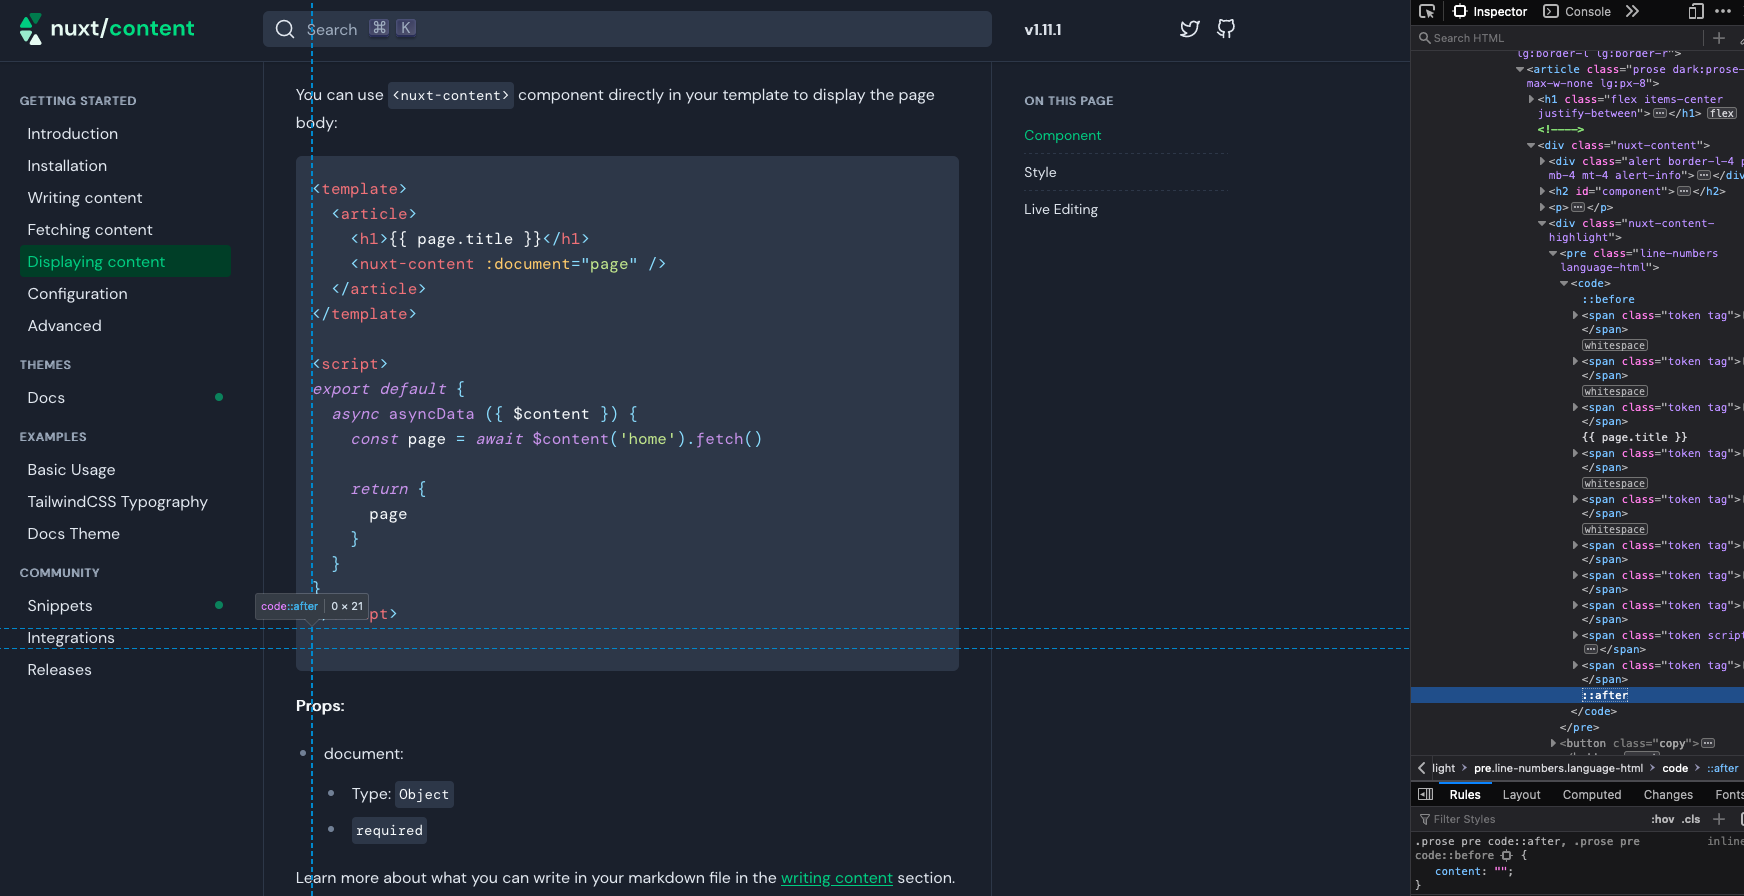Screen dimensions: 1744x896
Task: Follow the writing content link
Action: [x=837, y=878]
